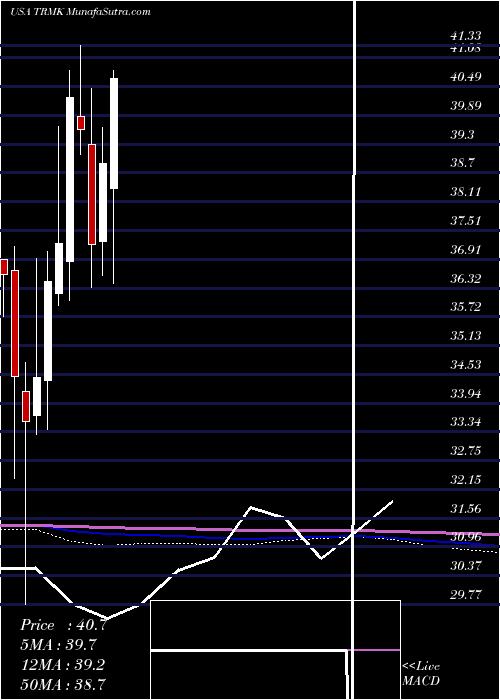Select the 39.3 price axis label
The width and height of the screenshot is (500, 700).
click(x=463, y=134)
